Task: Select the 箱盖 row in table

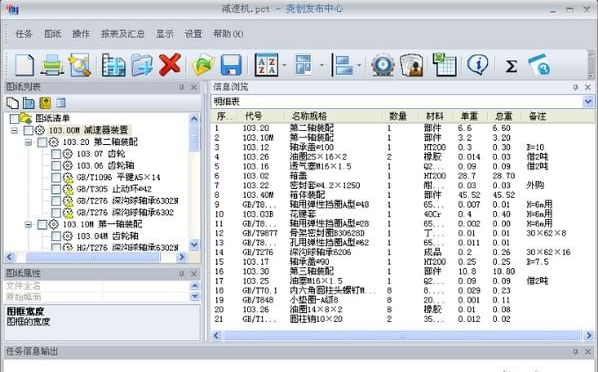Action: click(x=402, y=176)
